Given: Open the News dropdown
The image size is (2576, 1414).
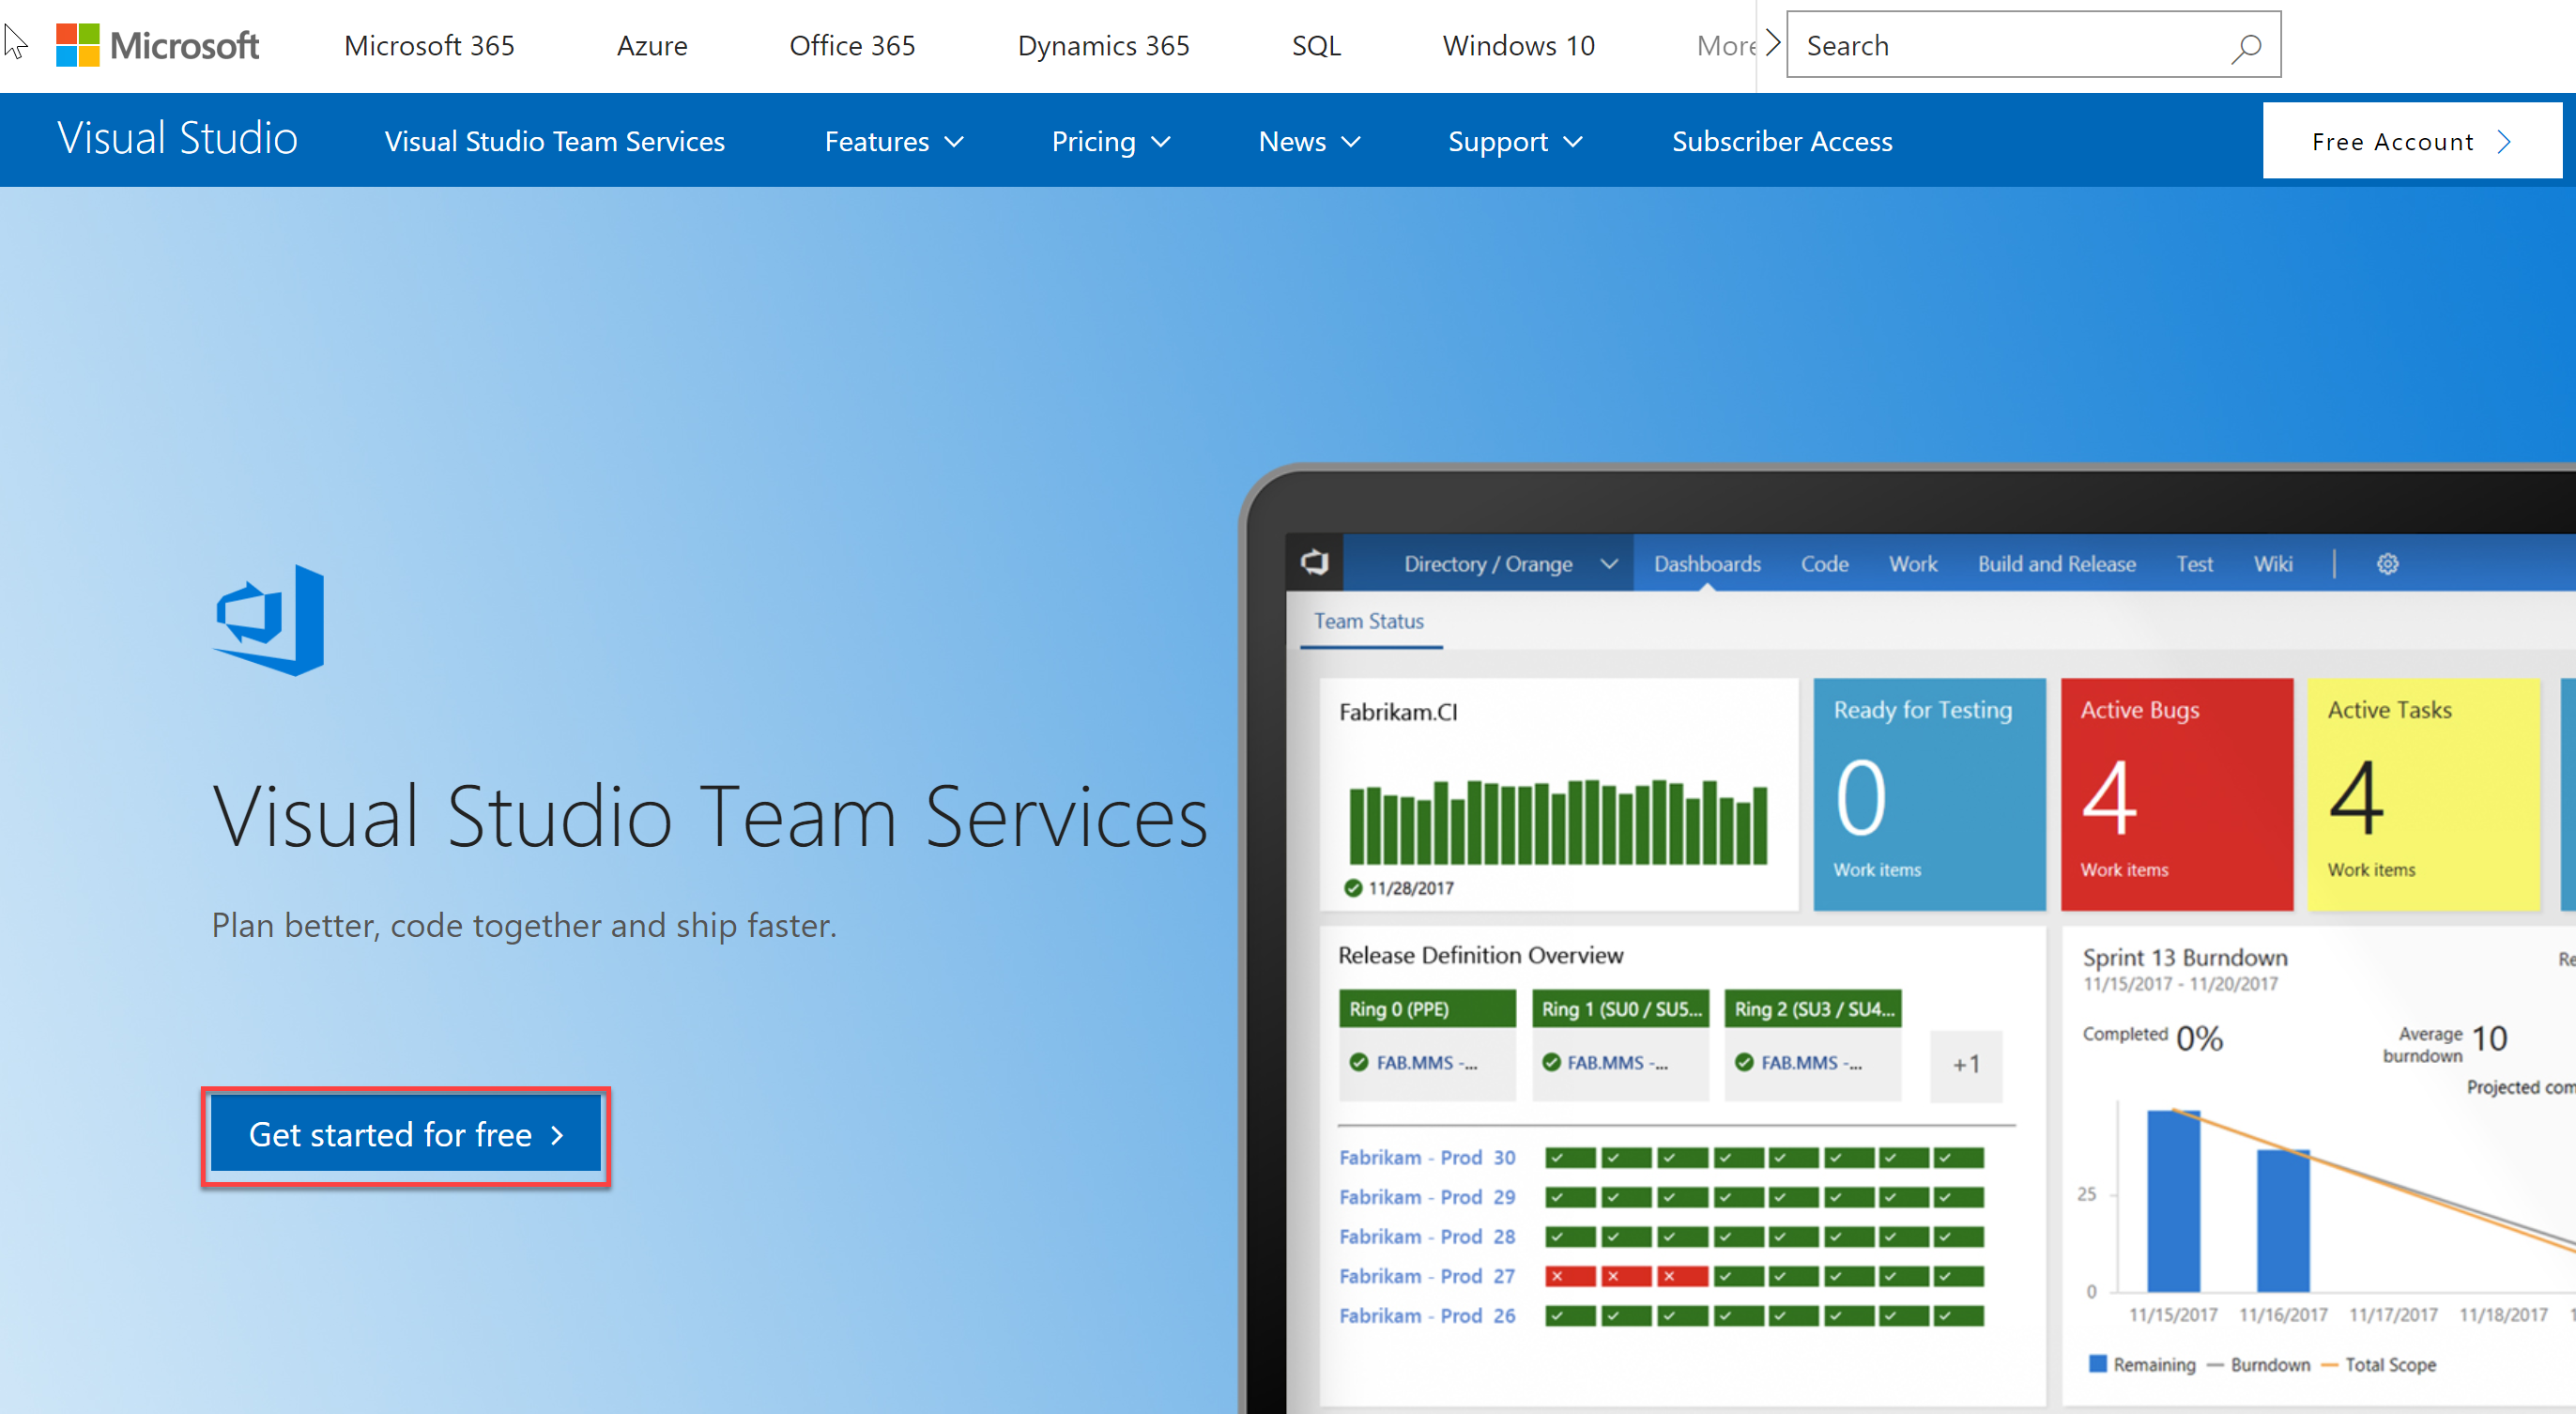Looking at the screenshot, I should pyautogui.click(x=1308, y=142).
